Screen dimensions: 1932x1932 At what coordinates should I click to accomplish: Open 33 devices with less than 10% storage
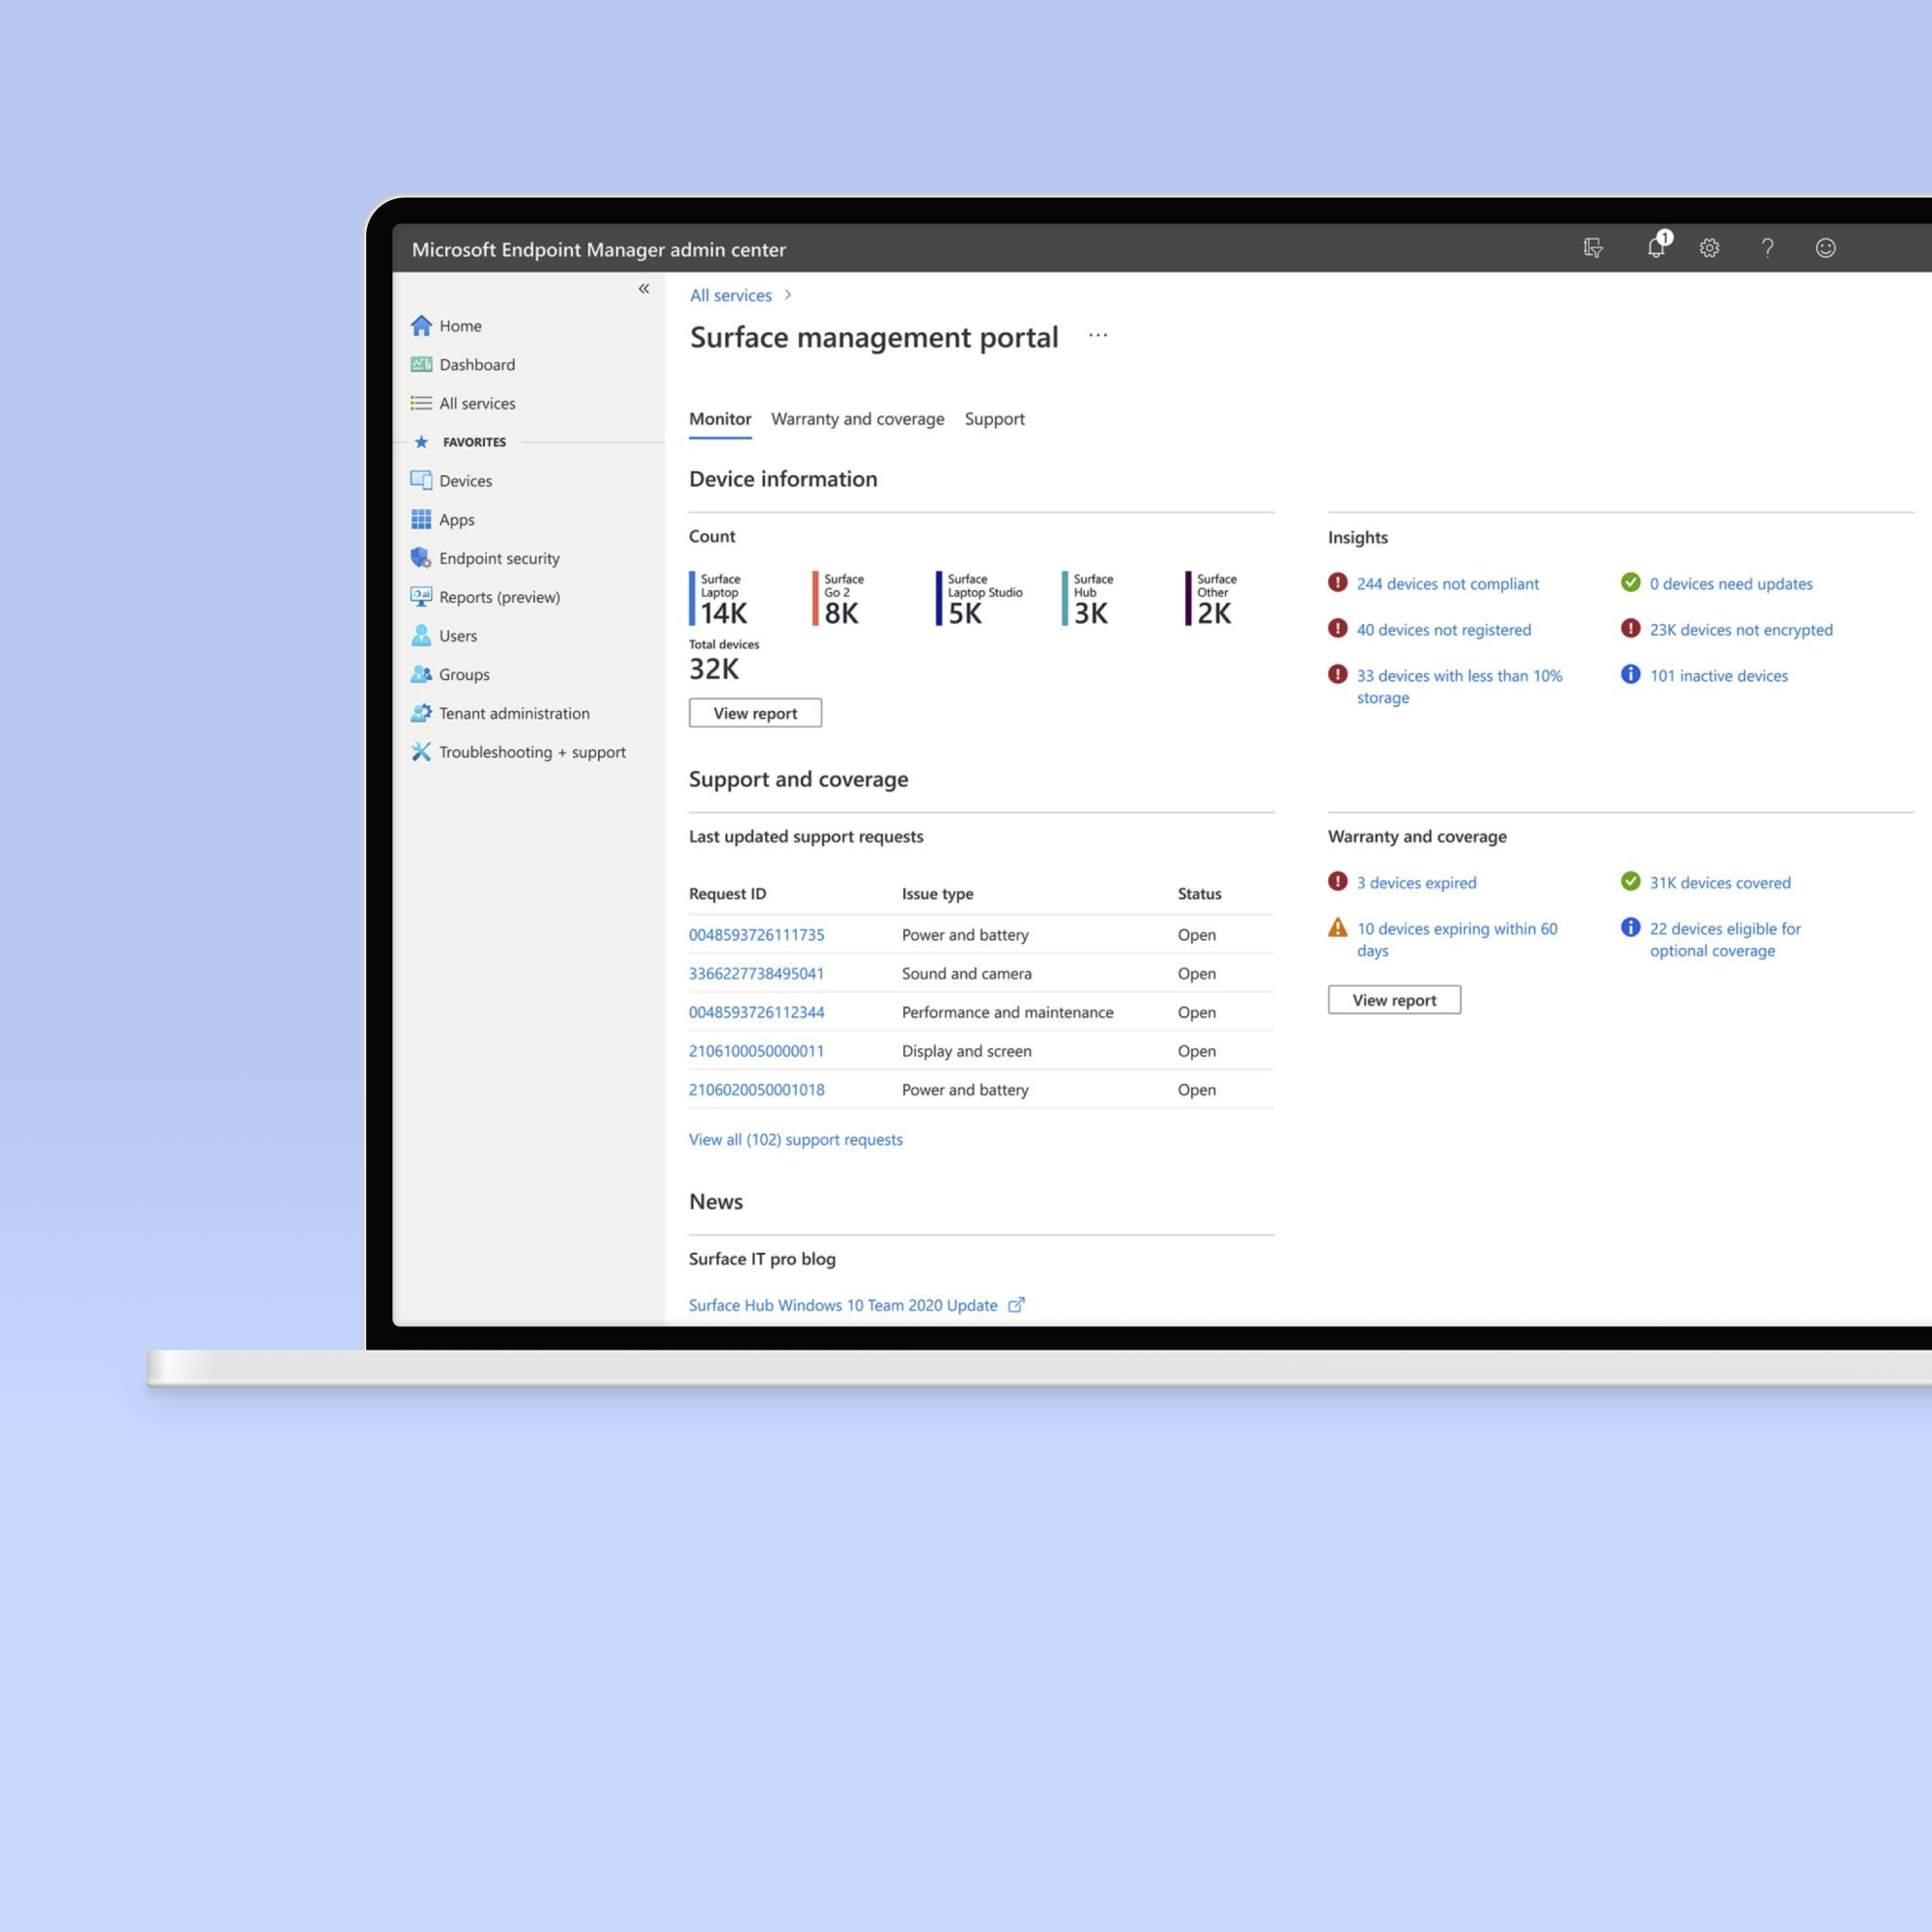(x=1460, y=687)
